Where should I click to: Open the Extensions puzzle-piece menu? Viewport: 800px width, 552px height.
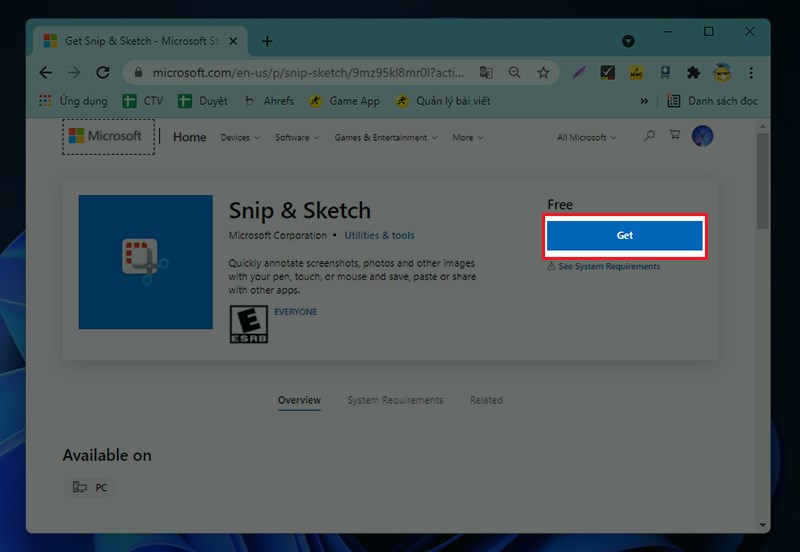pyautogui.click(x=693, y=73)
